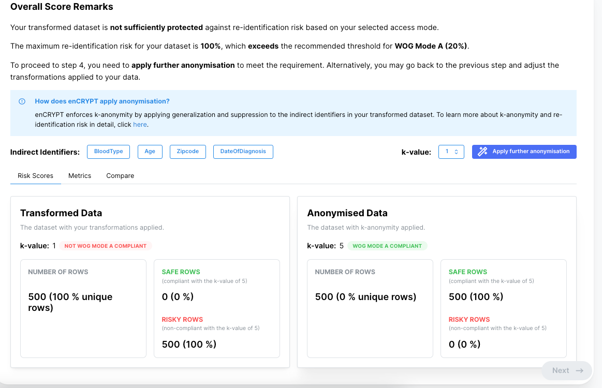Open the 'here' k-anonymity link
Screen dimensions: 602x388
point(140,125)
